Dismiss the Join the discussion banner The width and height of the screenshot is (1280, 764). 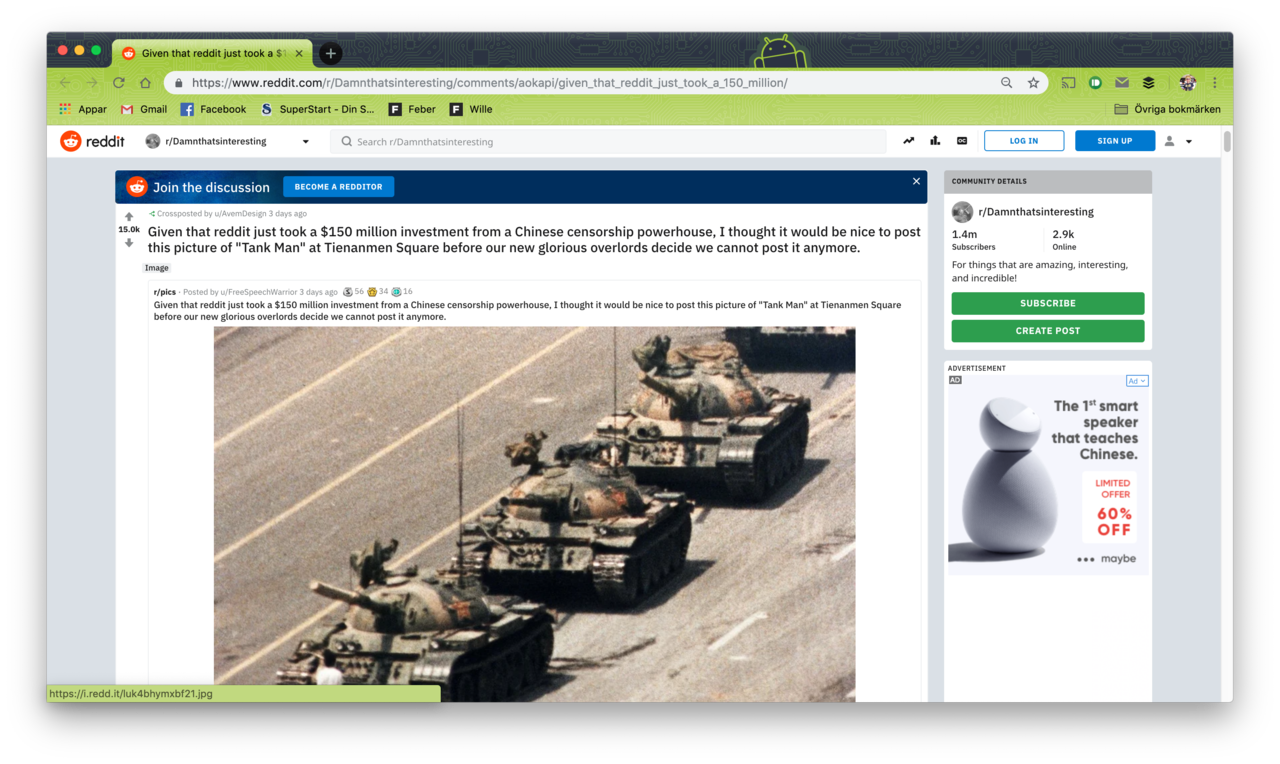pyautogui.click(x=916, y=181)
